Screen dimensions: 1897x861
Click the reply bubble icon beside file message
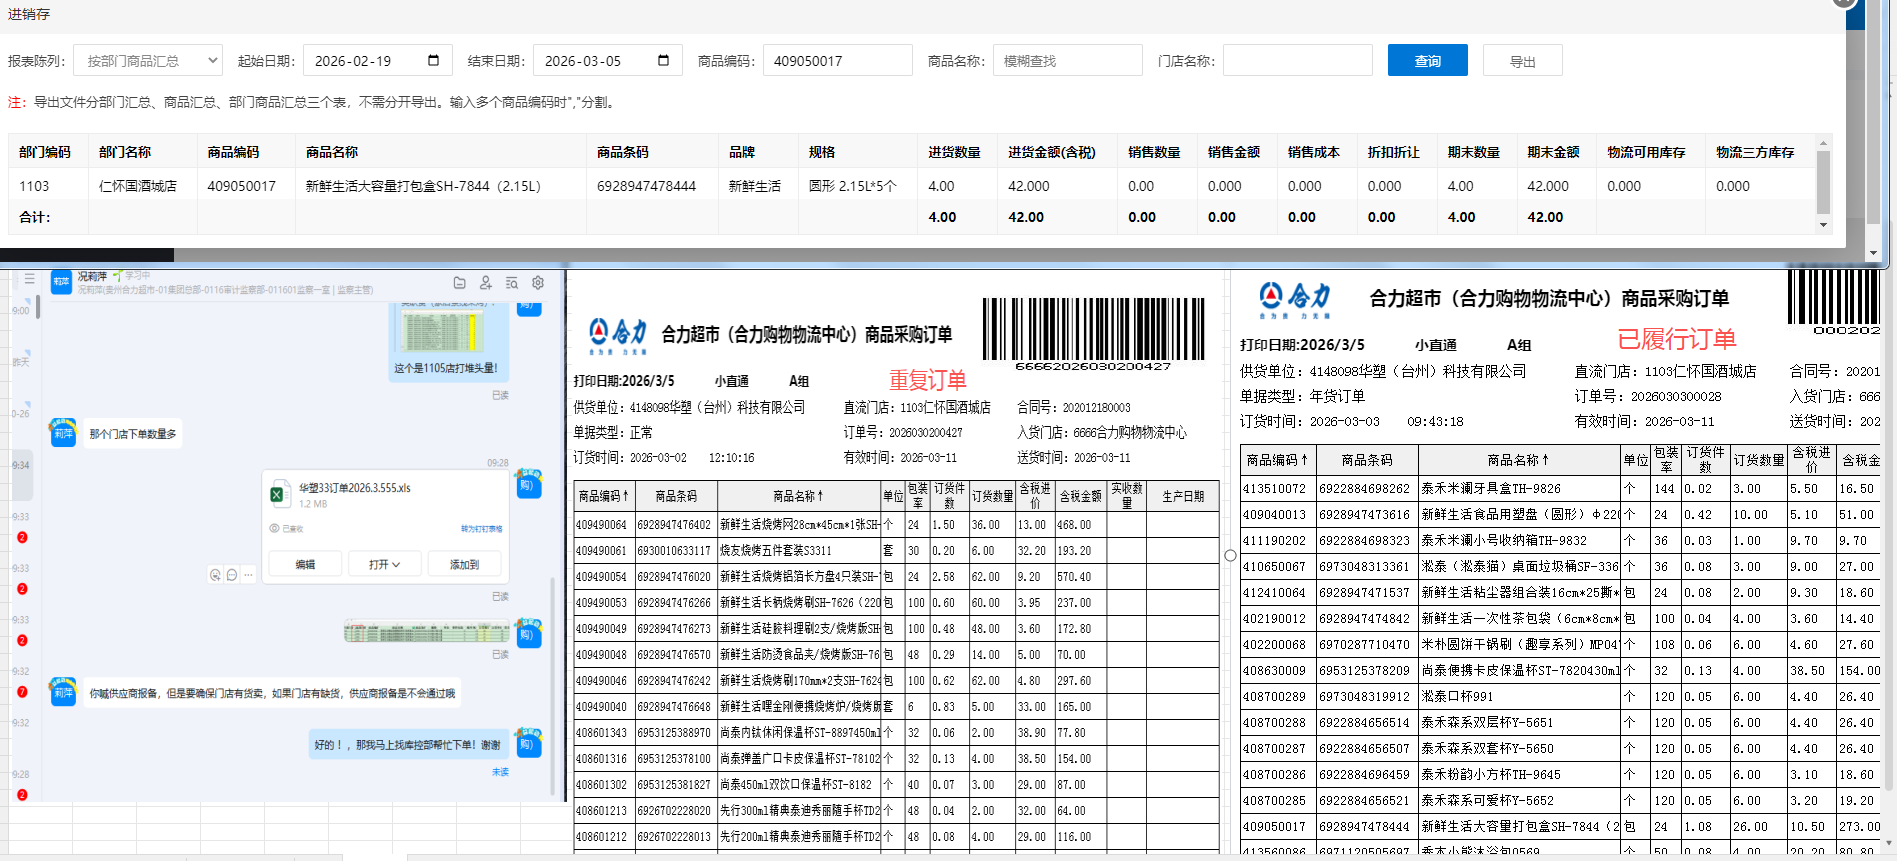(x=232, y=575)
